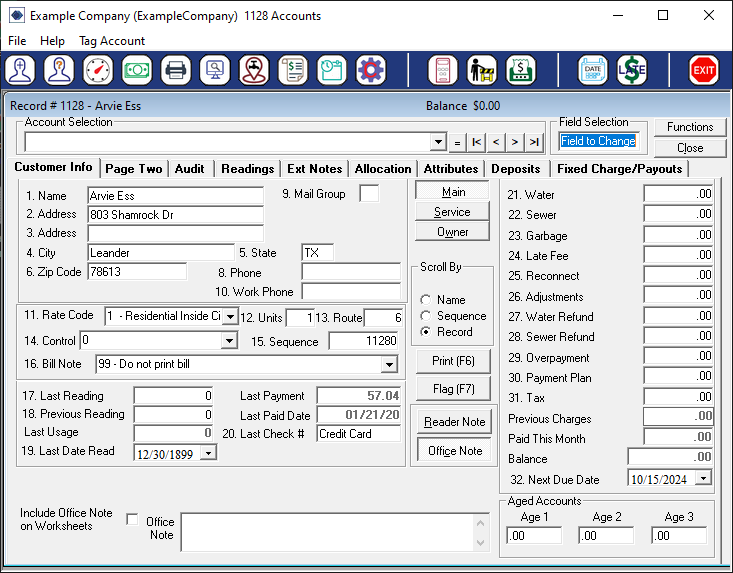Click the Zip Code field 78613
The height and width of the screenshot is (573, 733).
pos(137,272)
